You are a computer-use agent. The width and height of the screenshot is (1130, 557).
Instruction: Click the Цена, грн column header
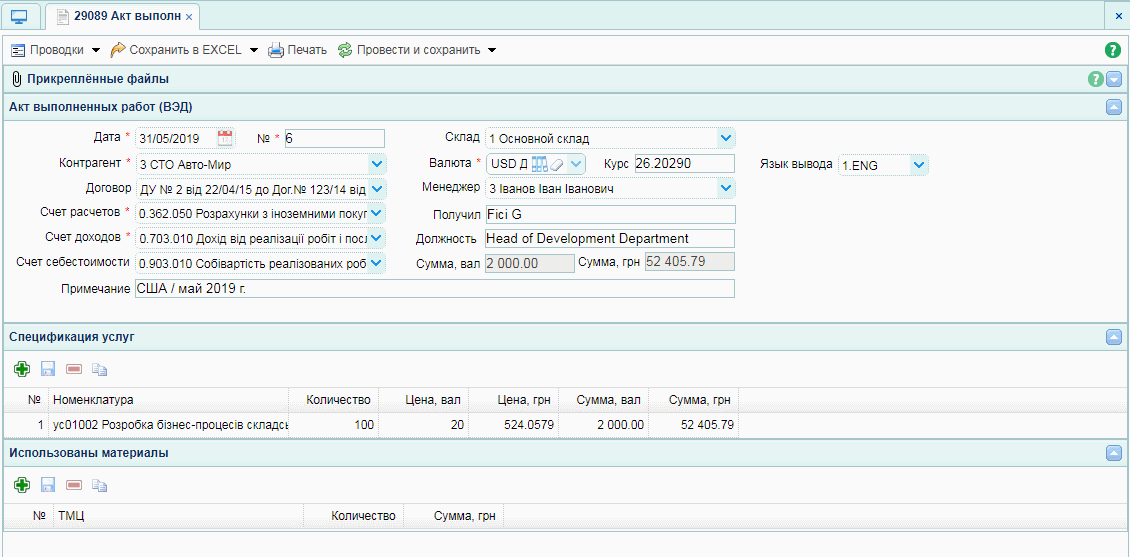click(513, 400)
